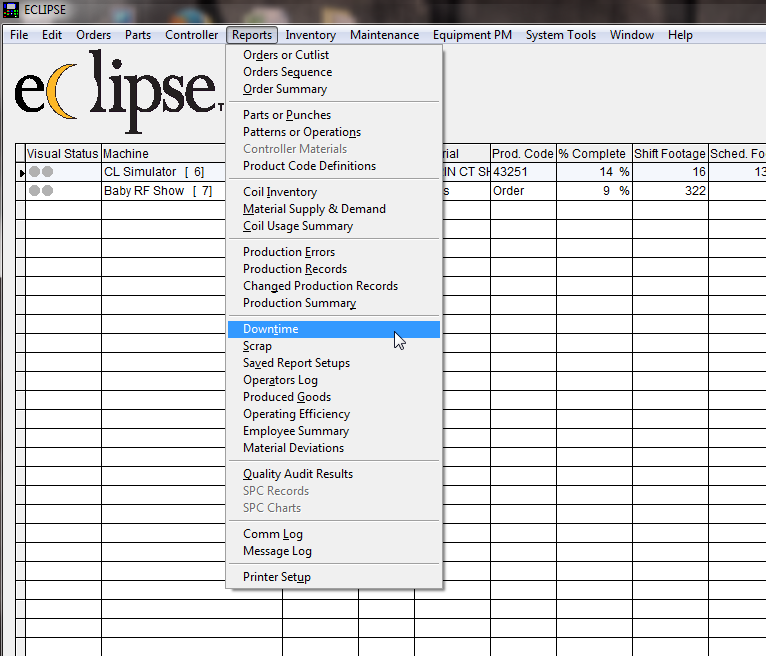Click the Machine column header
This screenshot has width=766, height=656.
pyautogui.click(x=164, y=153)
